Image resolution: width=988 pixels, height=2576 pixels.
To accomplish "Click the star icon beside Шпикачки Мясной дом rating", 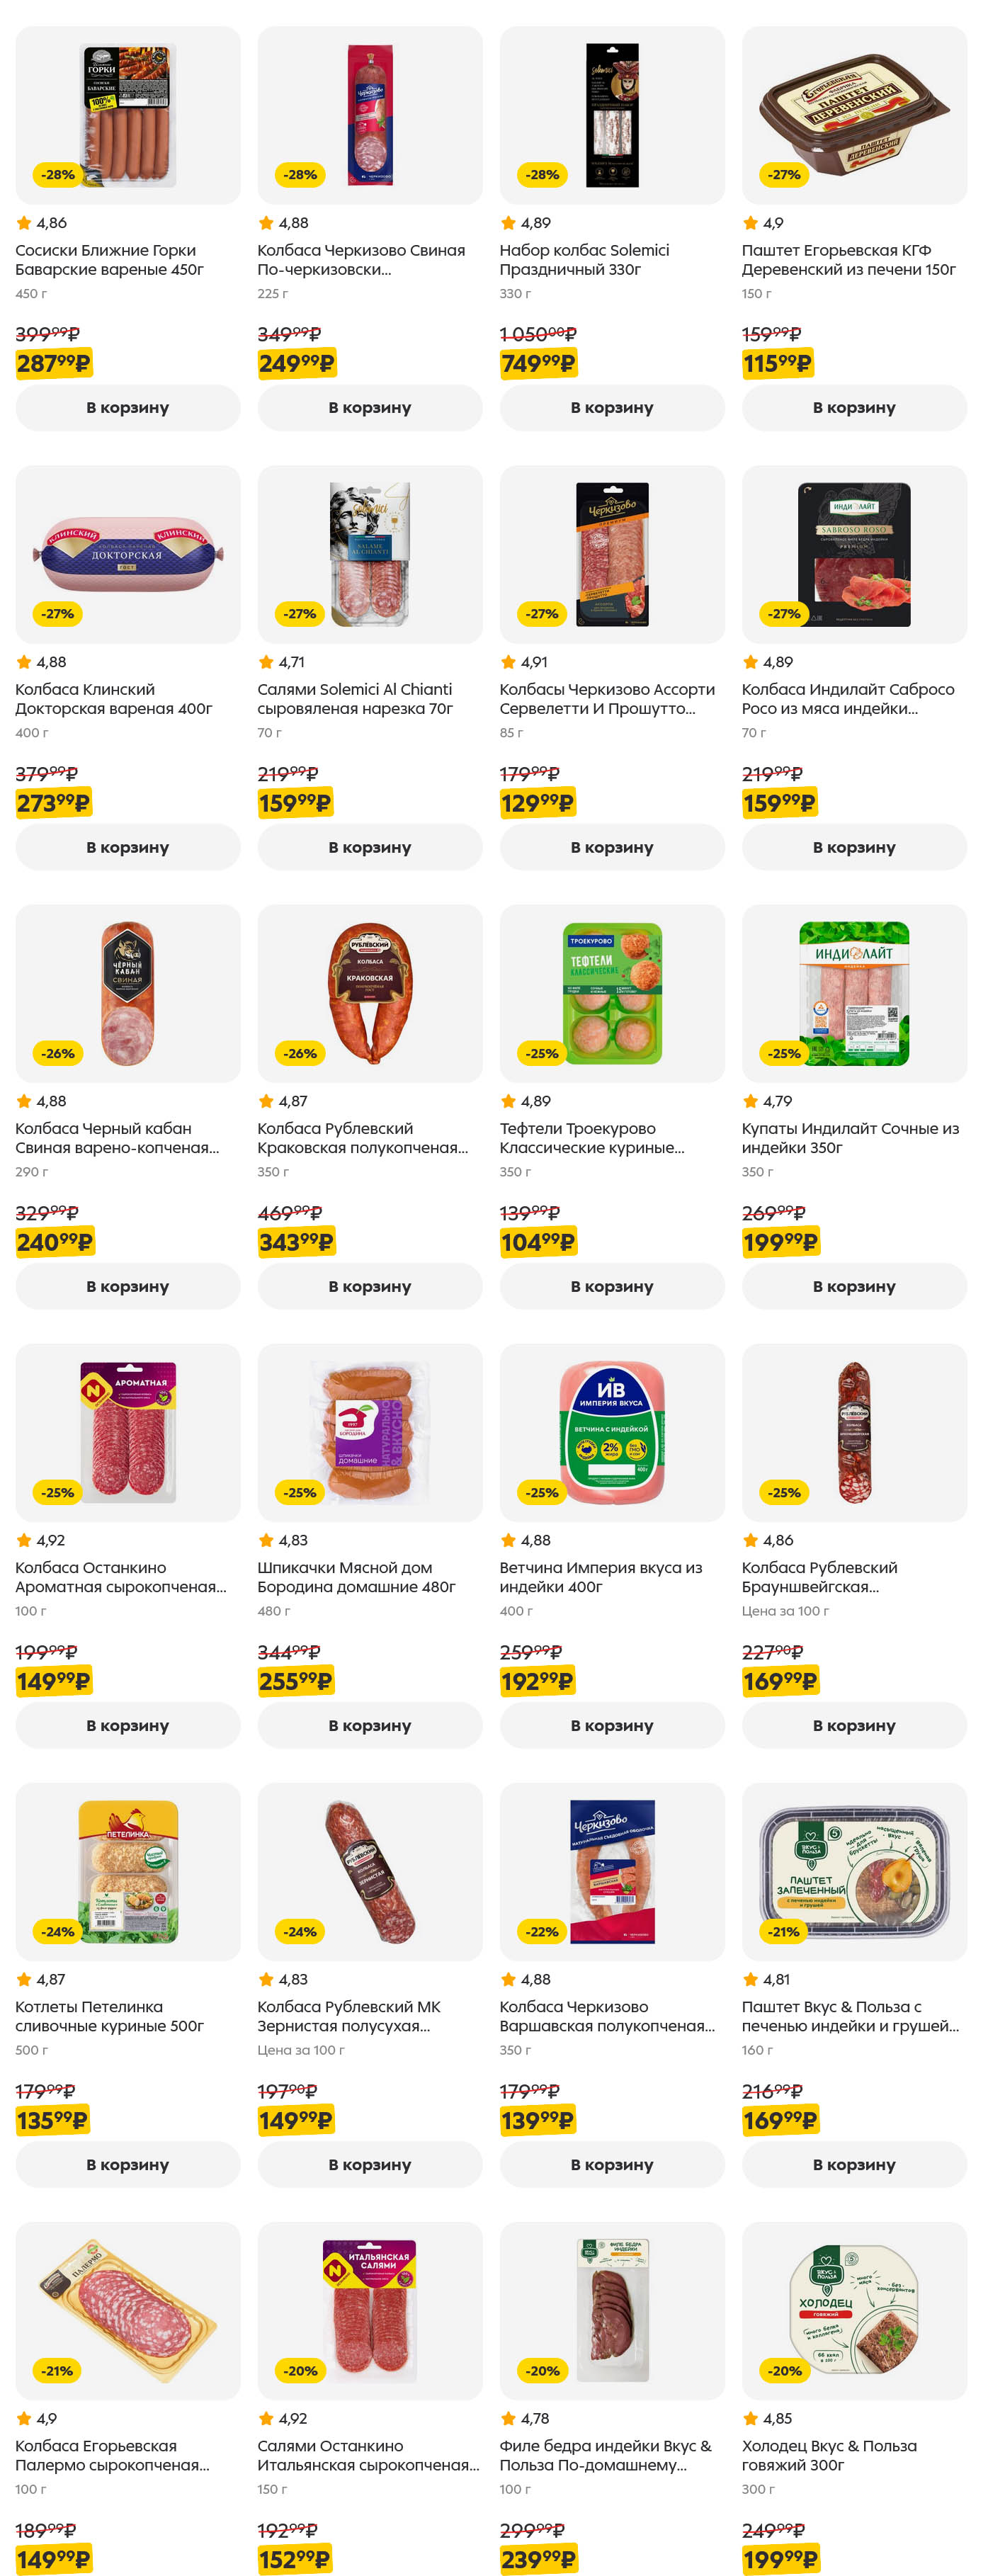I will pyautogui.click(x=266, y=1540).
